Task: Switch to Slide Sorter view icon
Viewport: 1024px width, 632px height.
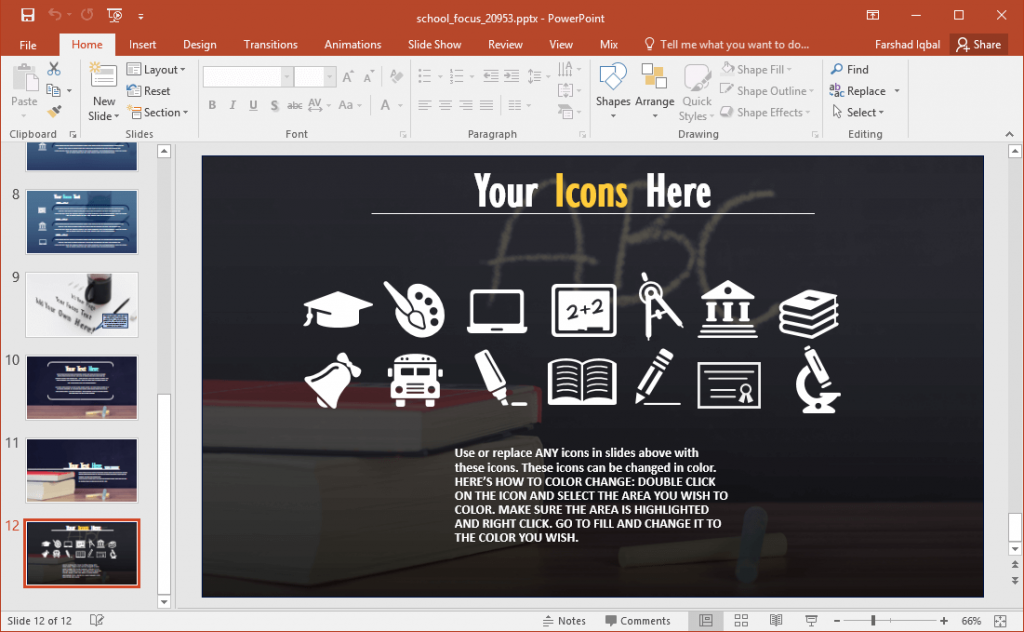Action: (x=741, y=620)
